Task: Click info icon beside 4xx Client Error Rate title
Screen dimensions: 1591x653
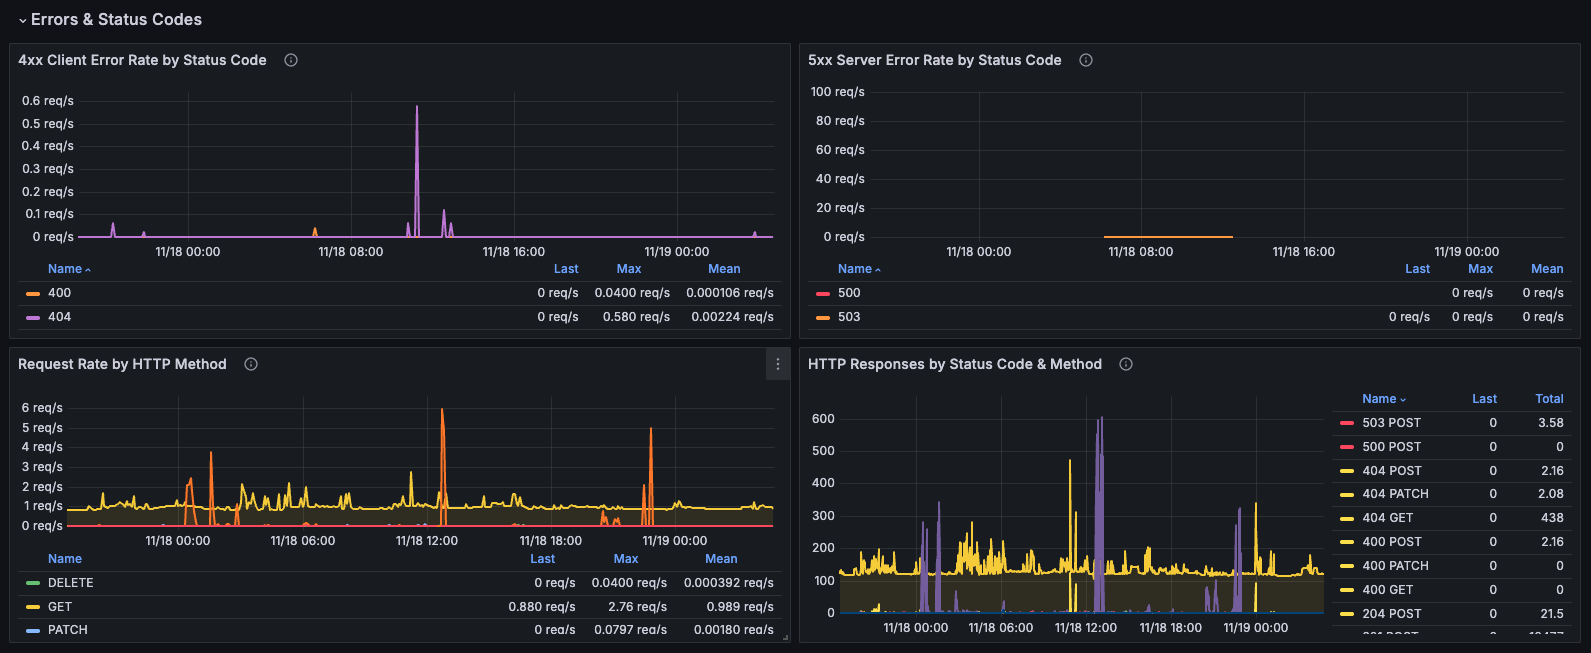Action: point(291,60)
